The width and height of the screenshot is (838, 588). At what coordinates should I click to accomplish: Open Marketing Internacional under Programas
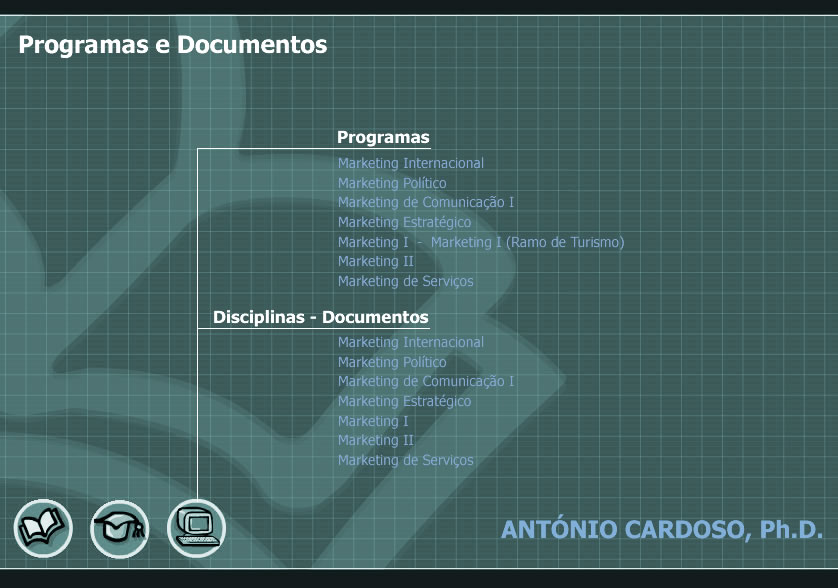[410, 163]
